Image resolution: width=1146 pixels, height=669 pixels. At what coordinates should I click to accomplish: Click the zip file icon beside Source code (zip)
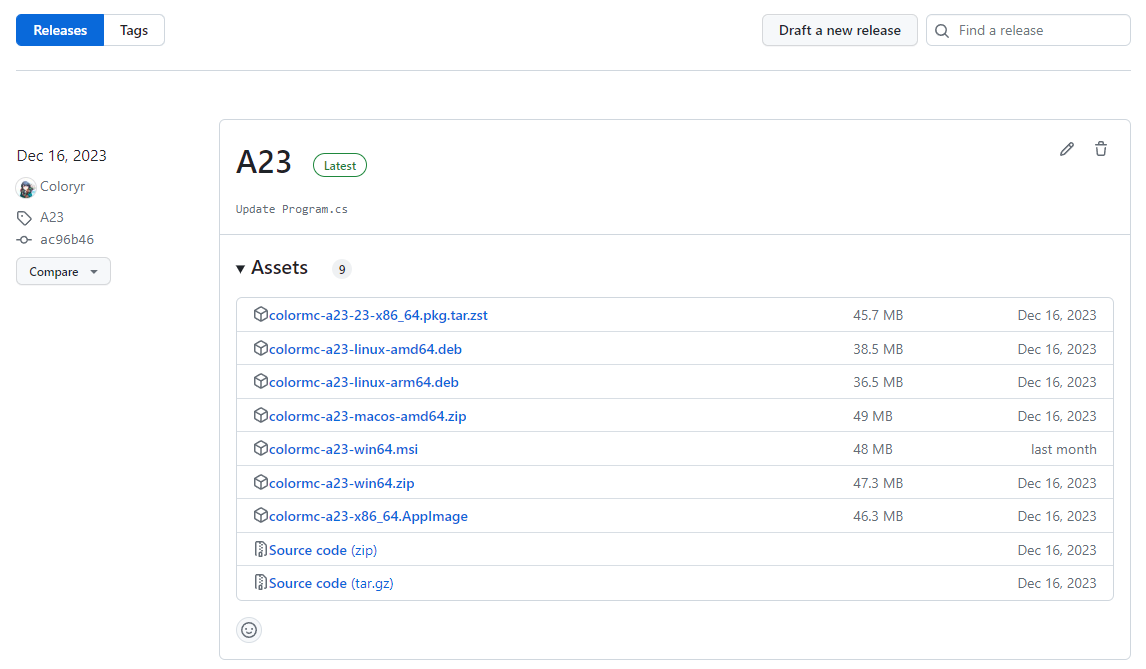[x=260, y=550]
